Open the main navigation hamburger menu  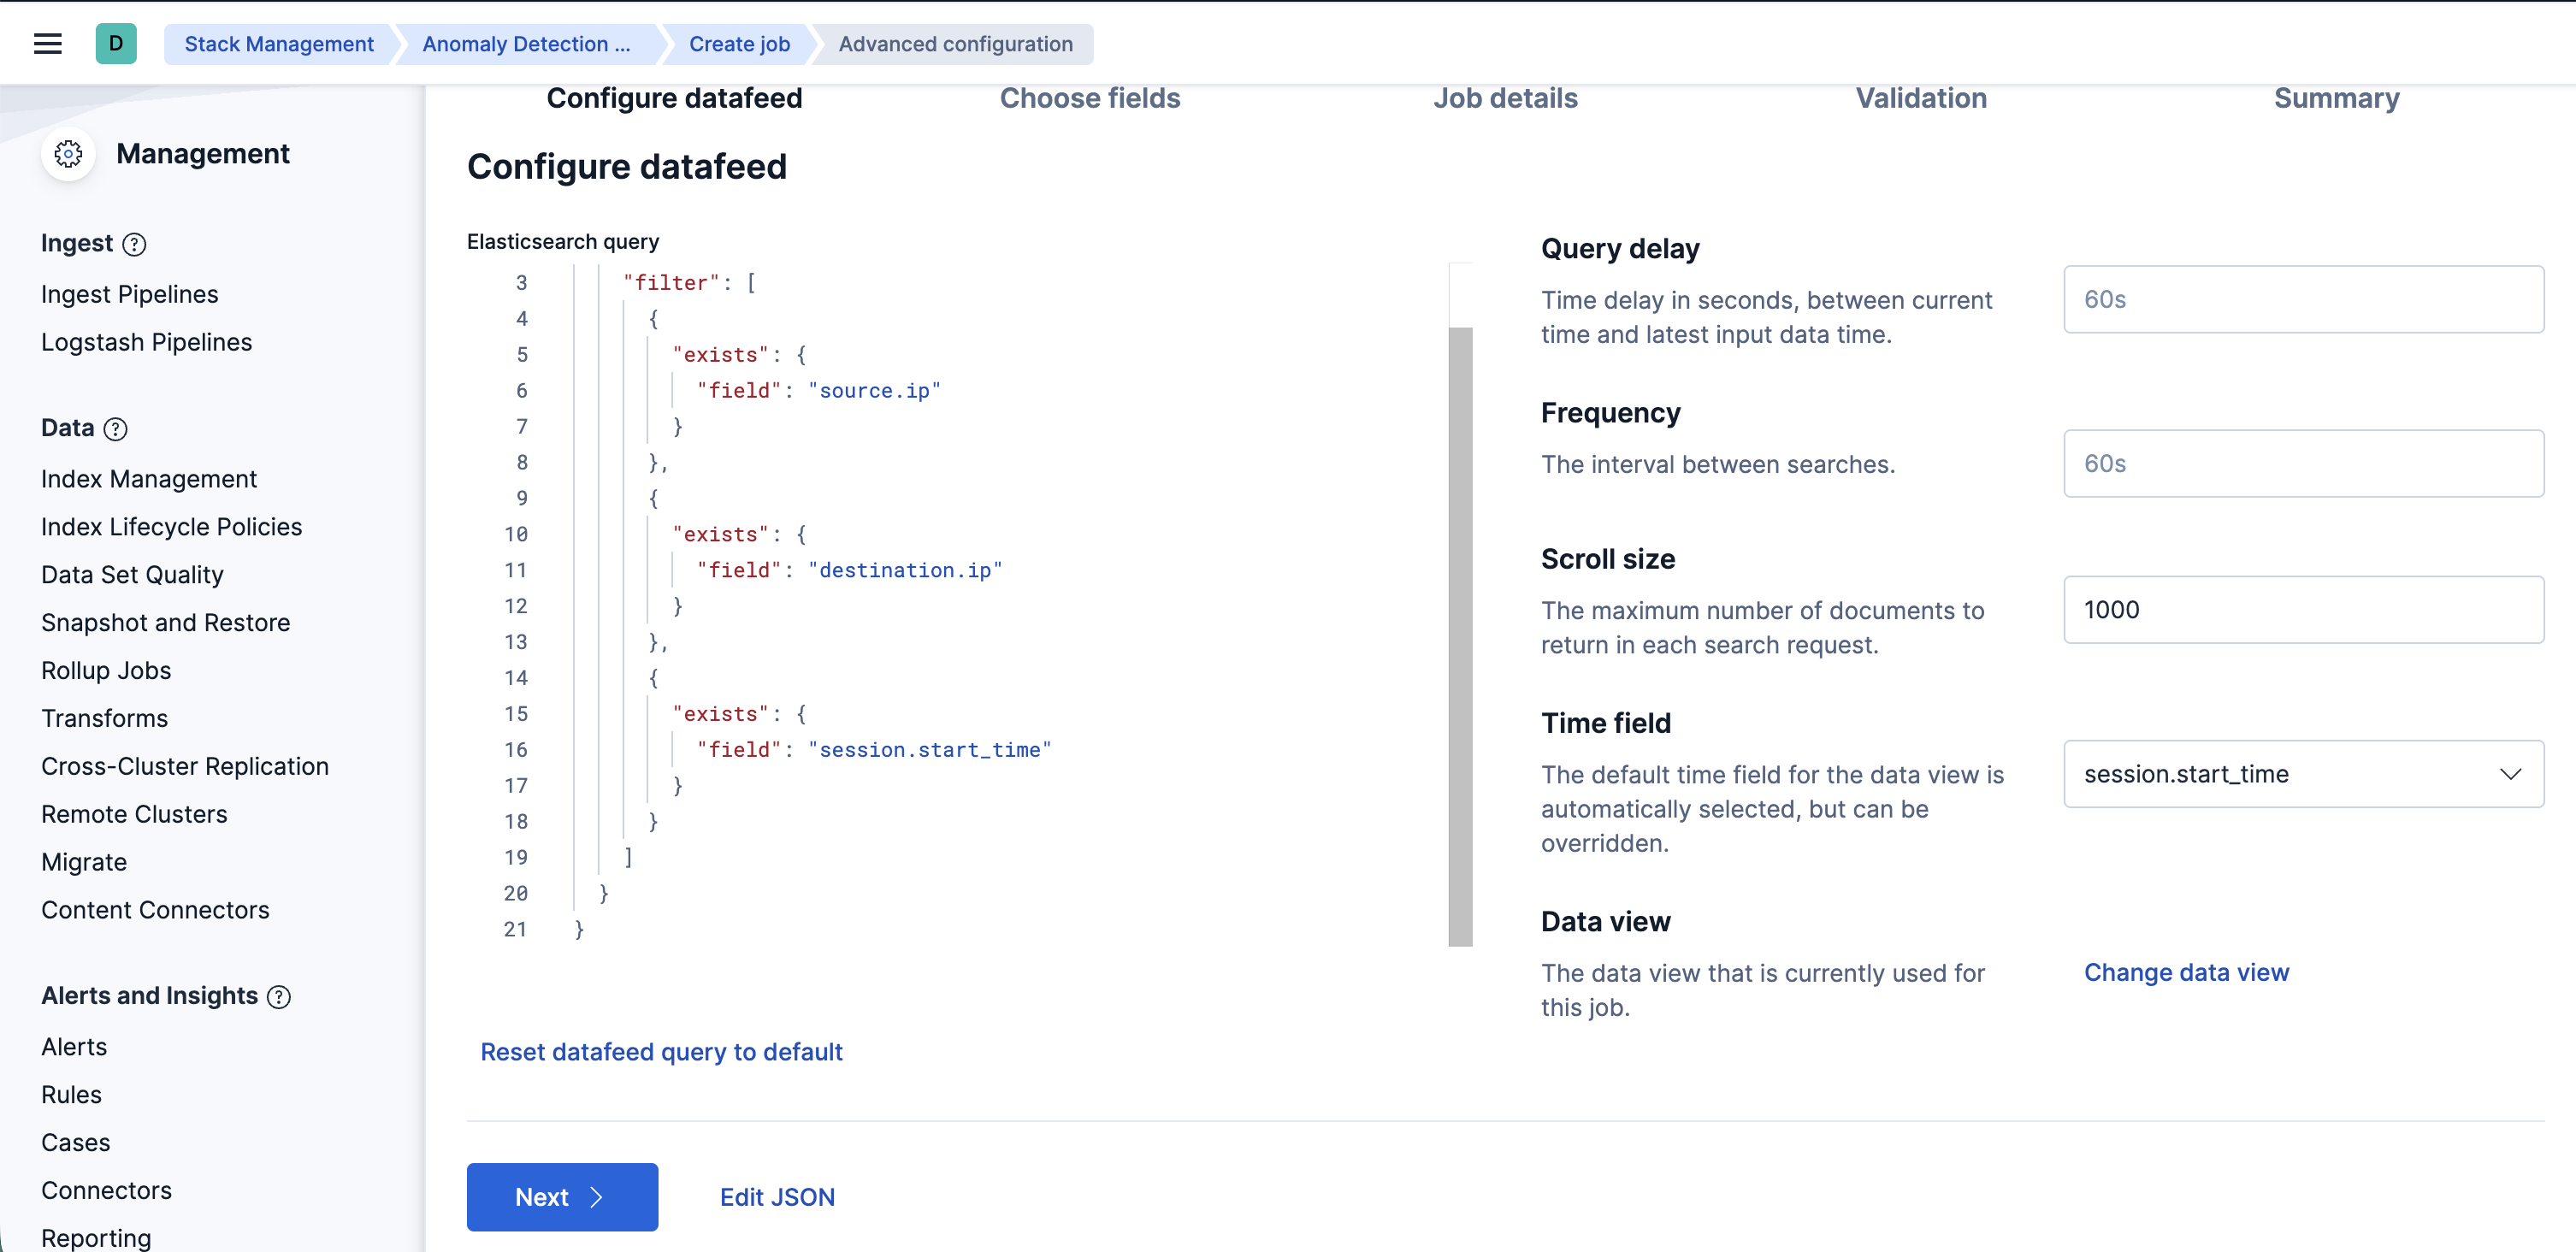click(x=47, y=43)
